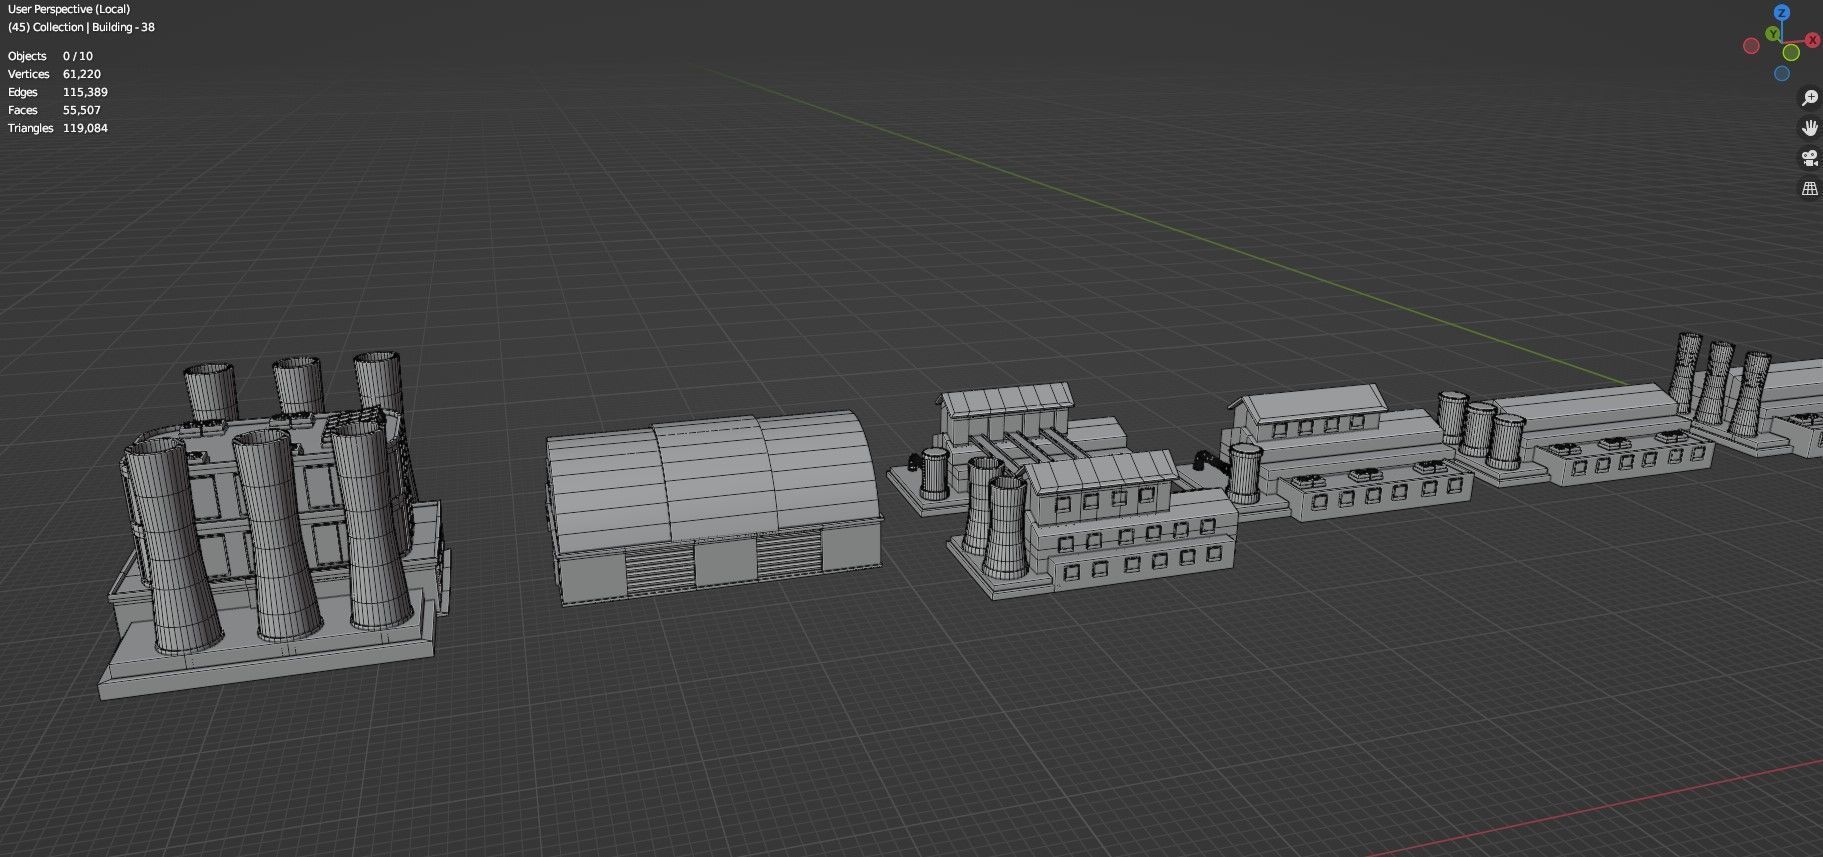Image resolution: width=1823 pixels, height=857 pixels.
Task: Click the Triangles 119,084 statistic
Action: click(x=58, y=128)
